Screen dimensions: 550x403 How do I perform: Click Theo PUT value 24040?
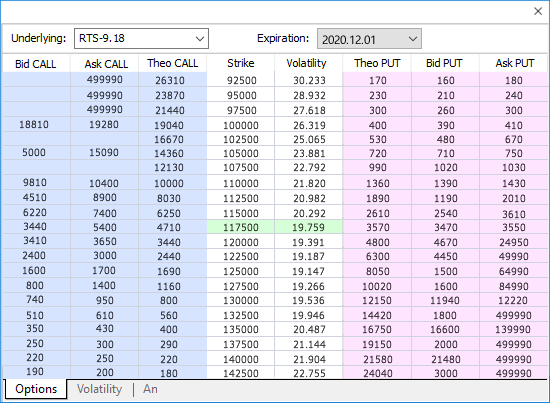tap(377, 373)
